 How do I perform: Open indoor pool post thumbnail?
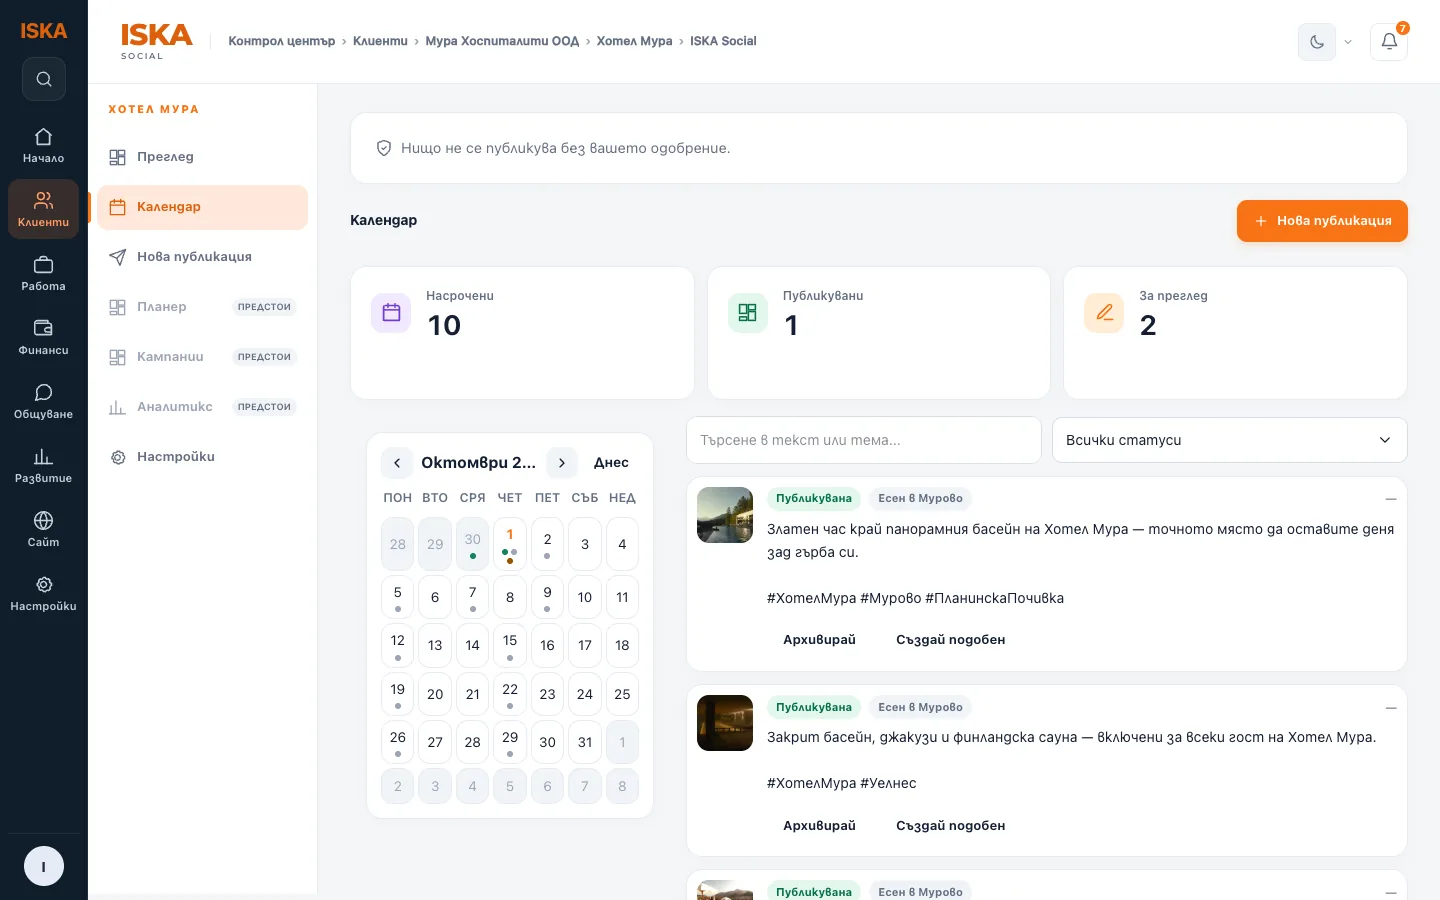725,723
